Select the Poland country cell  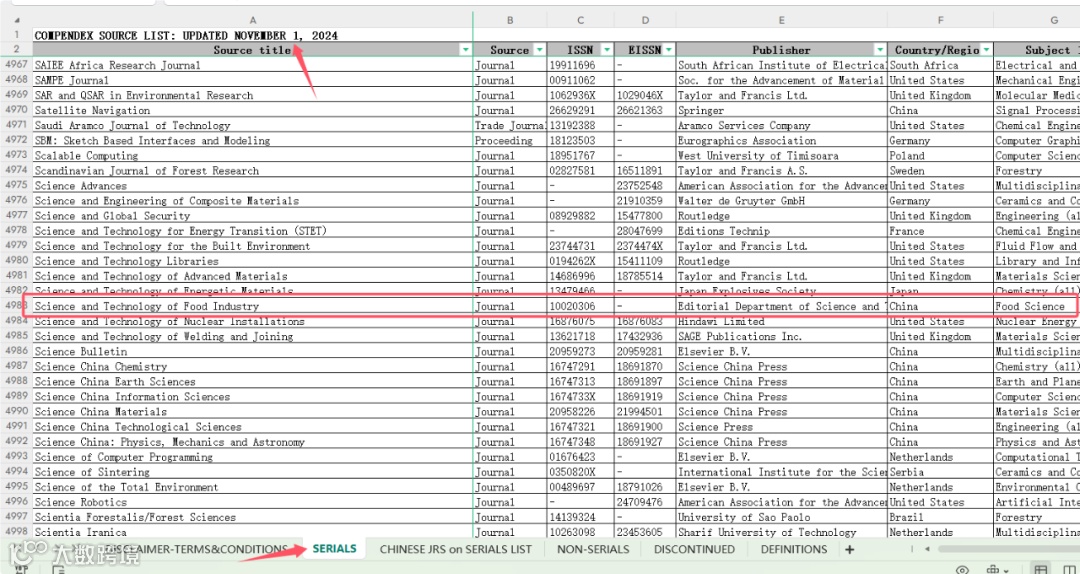point(940,156)
